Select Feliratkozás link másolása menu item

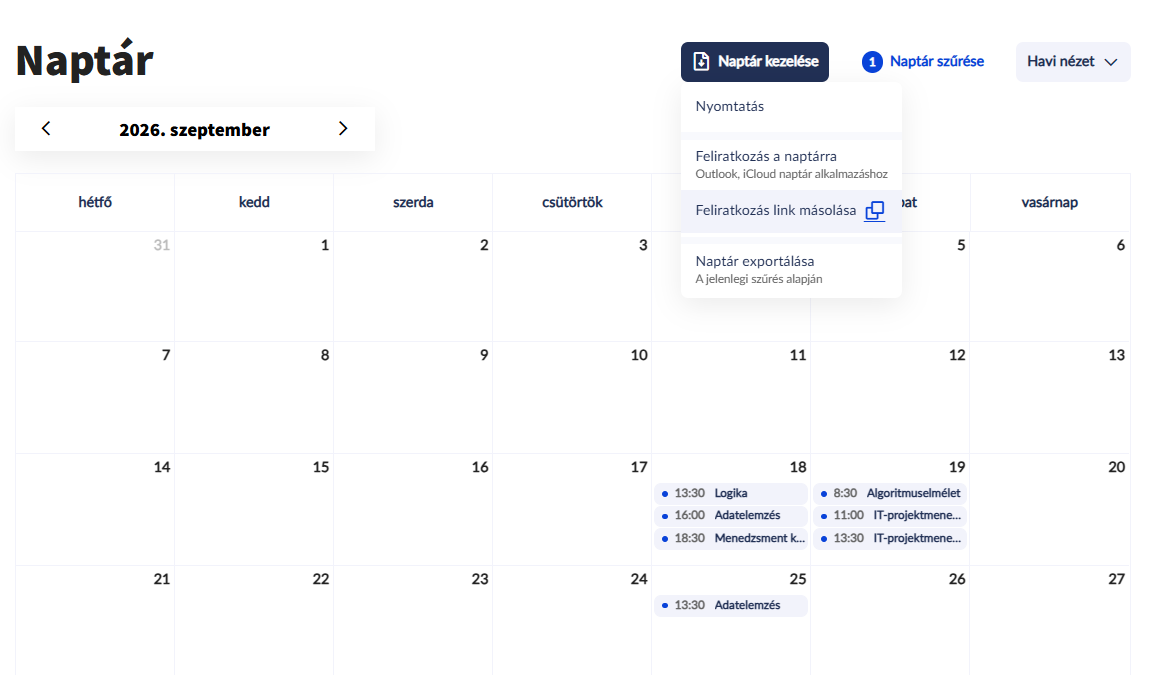point(791,211)
